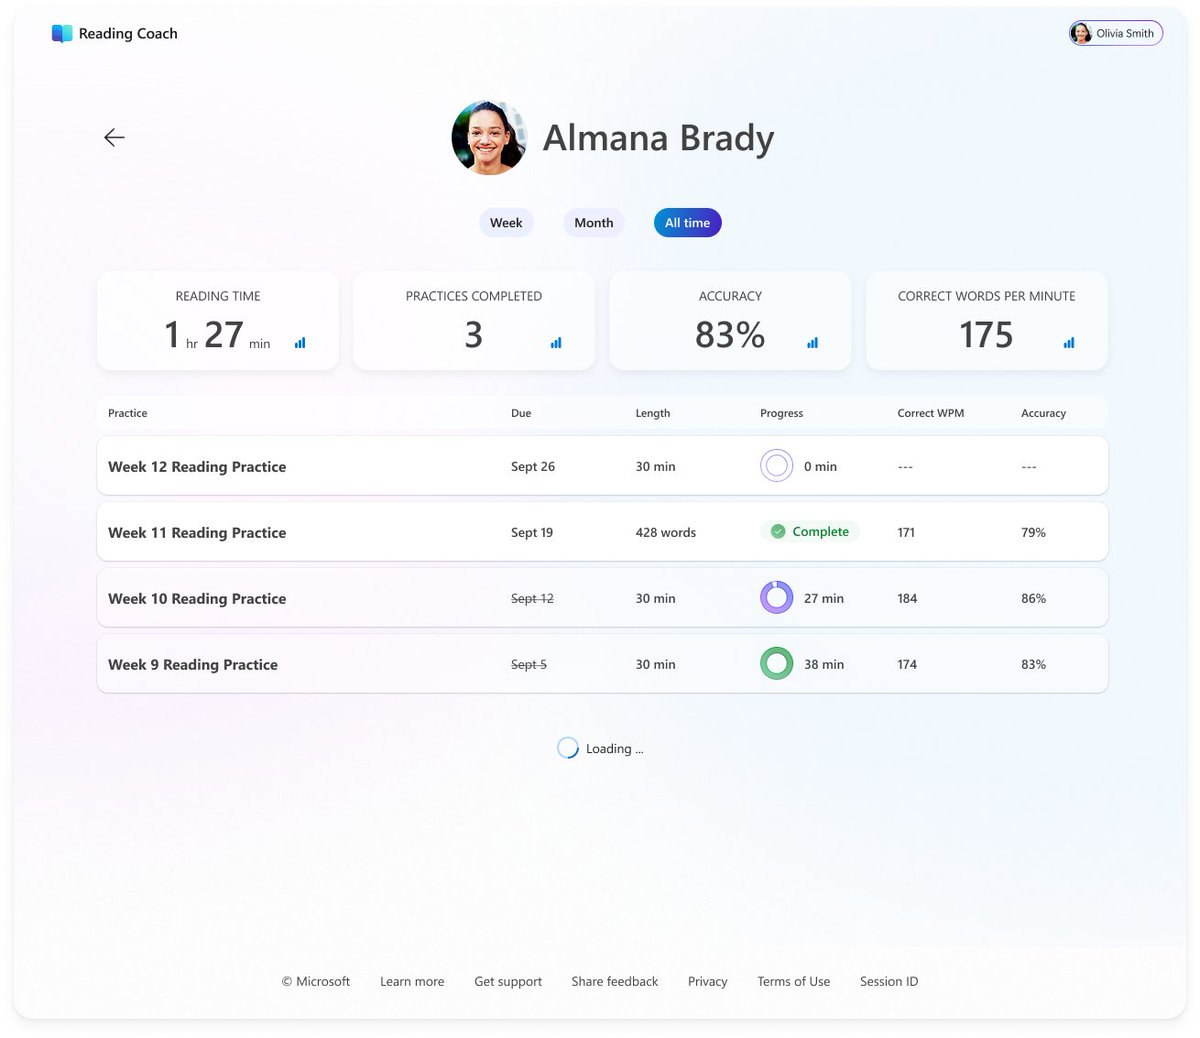Click the Almana Brady name heading
Image resolution: width=1200 pixels, height=1038 pixels.
coord(659,138)
